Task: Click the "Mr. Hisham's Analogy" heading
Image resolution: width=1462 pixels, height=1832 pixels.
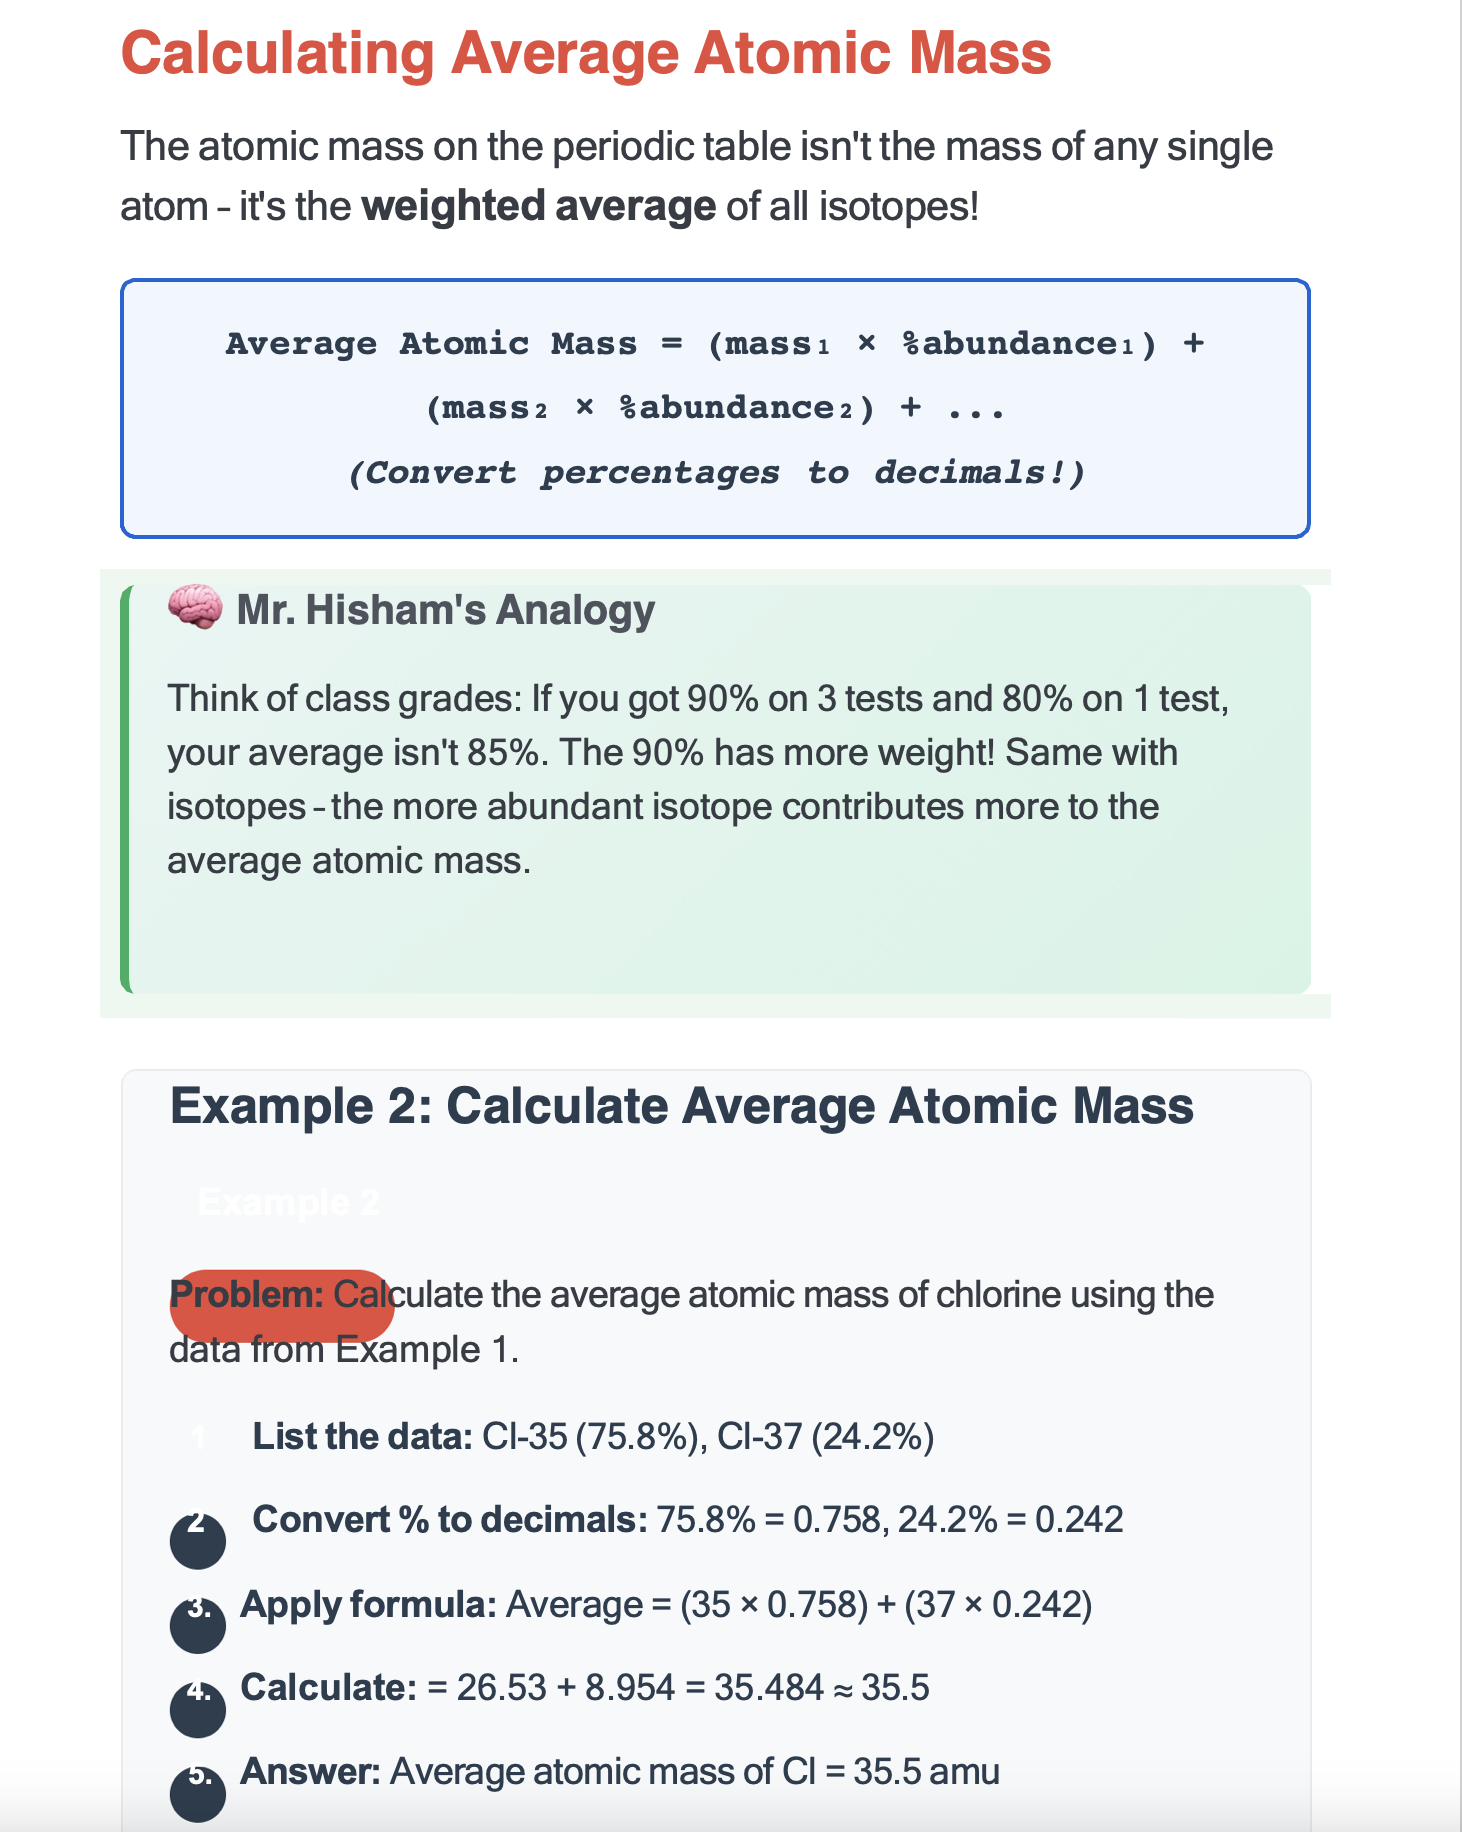Action: tap(445, 609)
